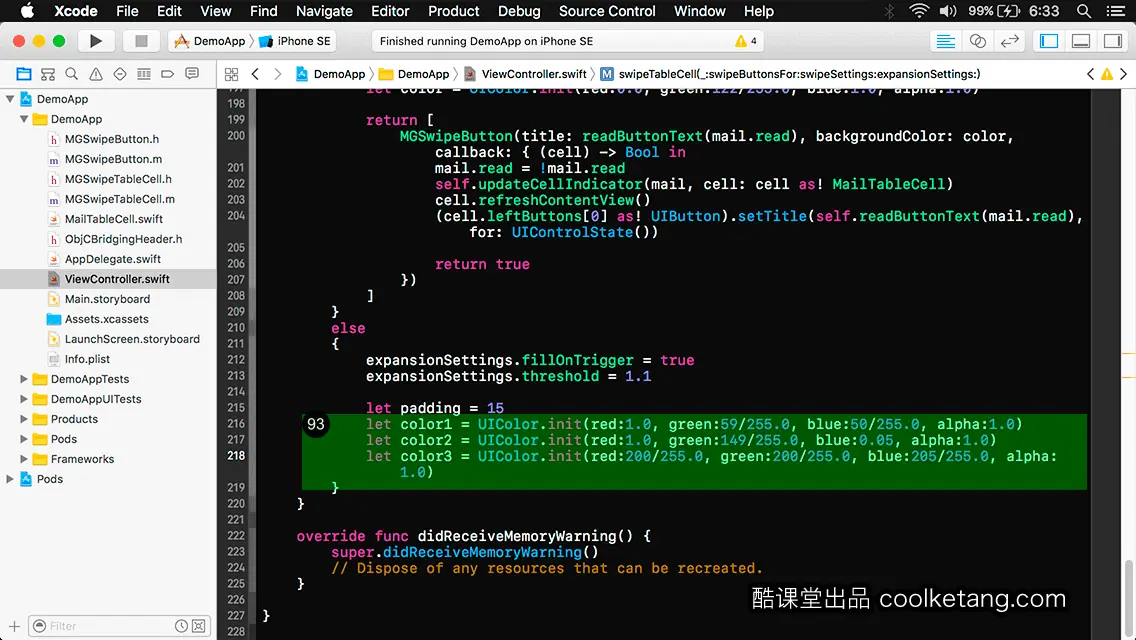Viewport: 1136px width, 640px height.
Task: Open the Wi-Fi status menu
Action: tap(919, 11)
